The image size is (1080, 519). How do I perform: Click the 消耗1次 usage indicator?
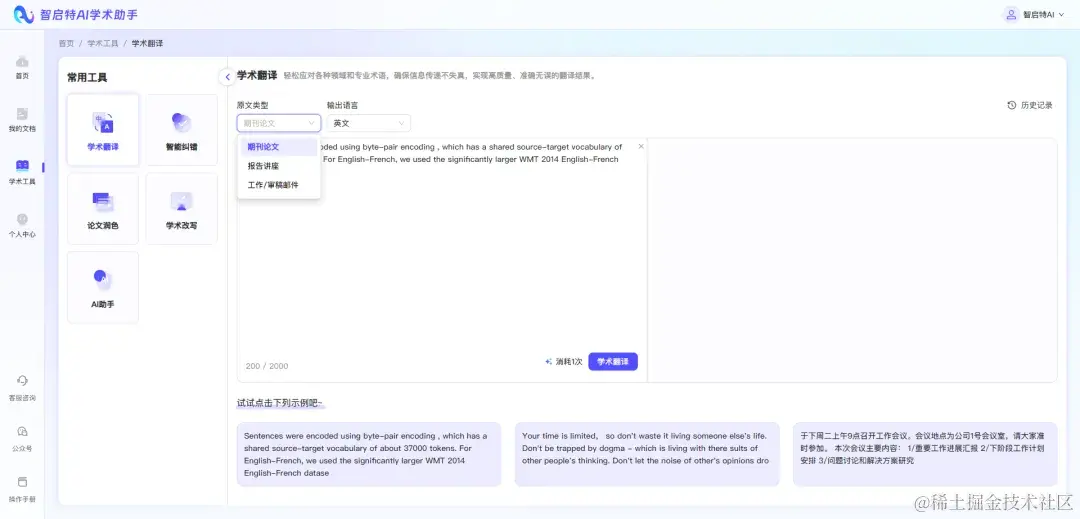click(564, 361)
